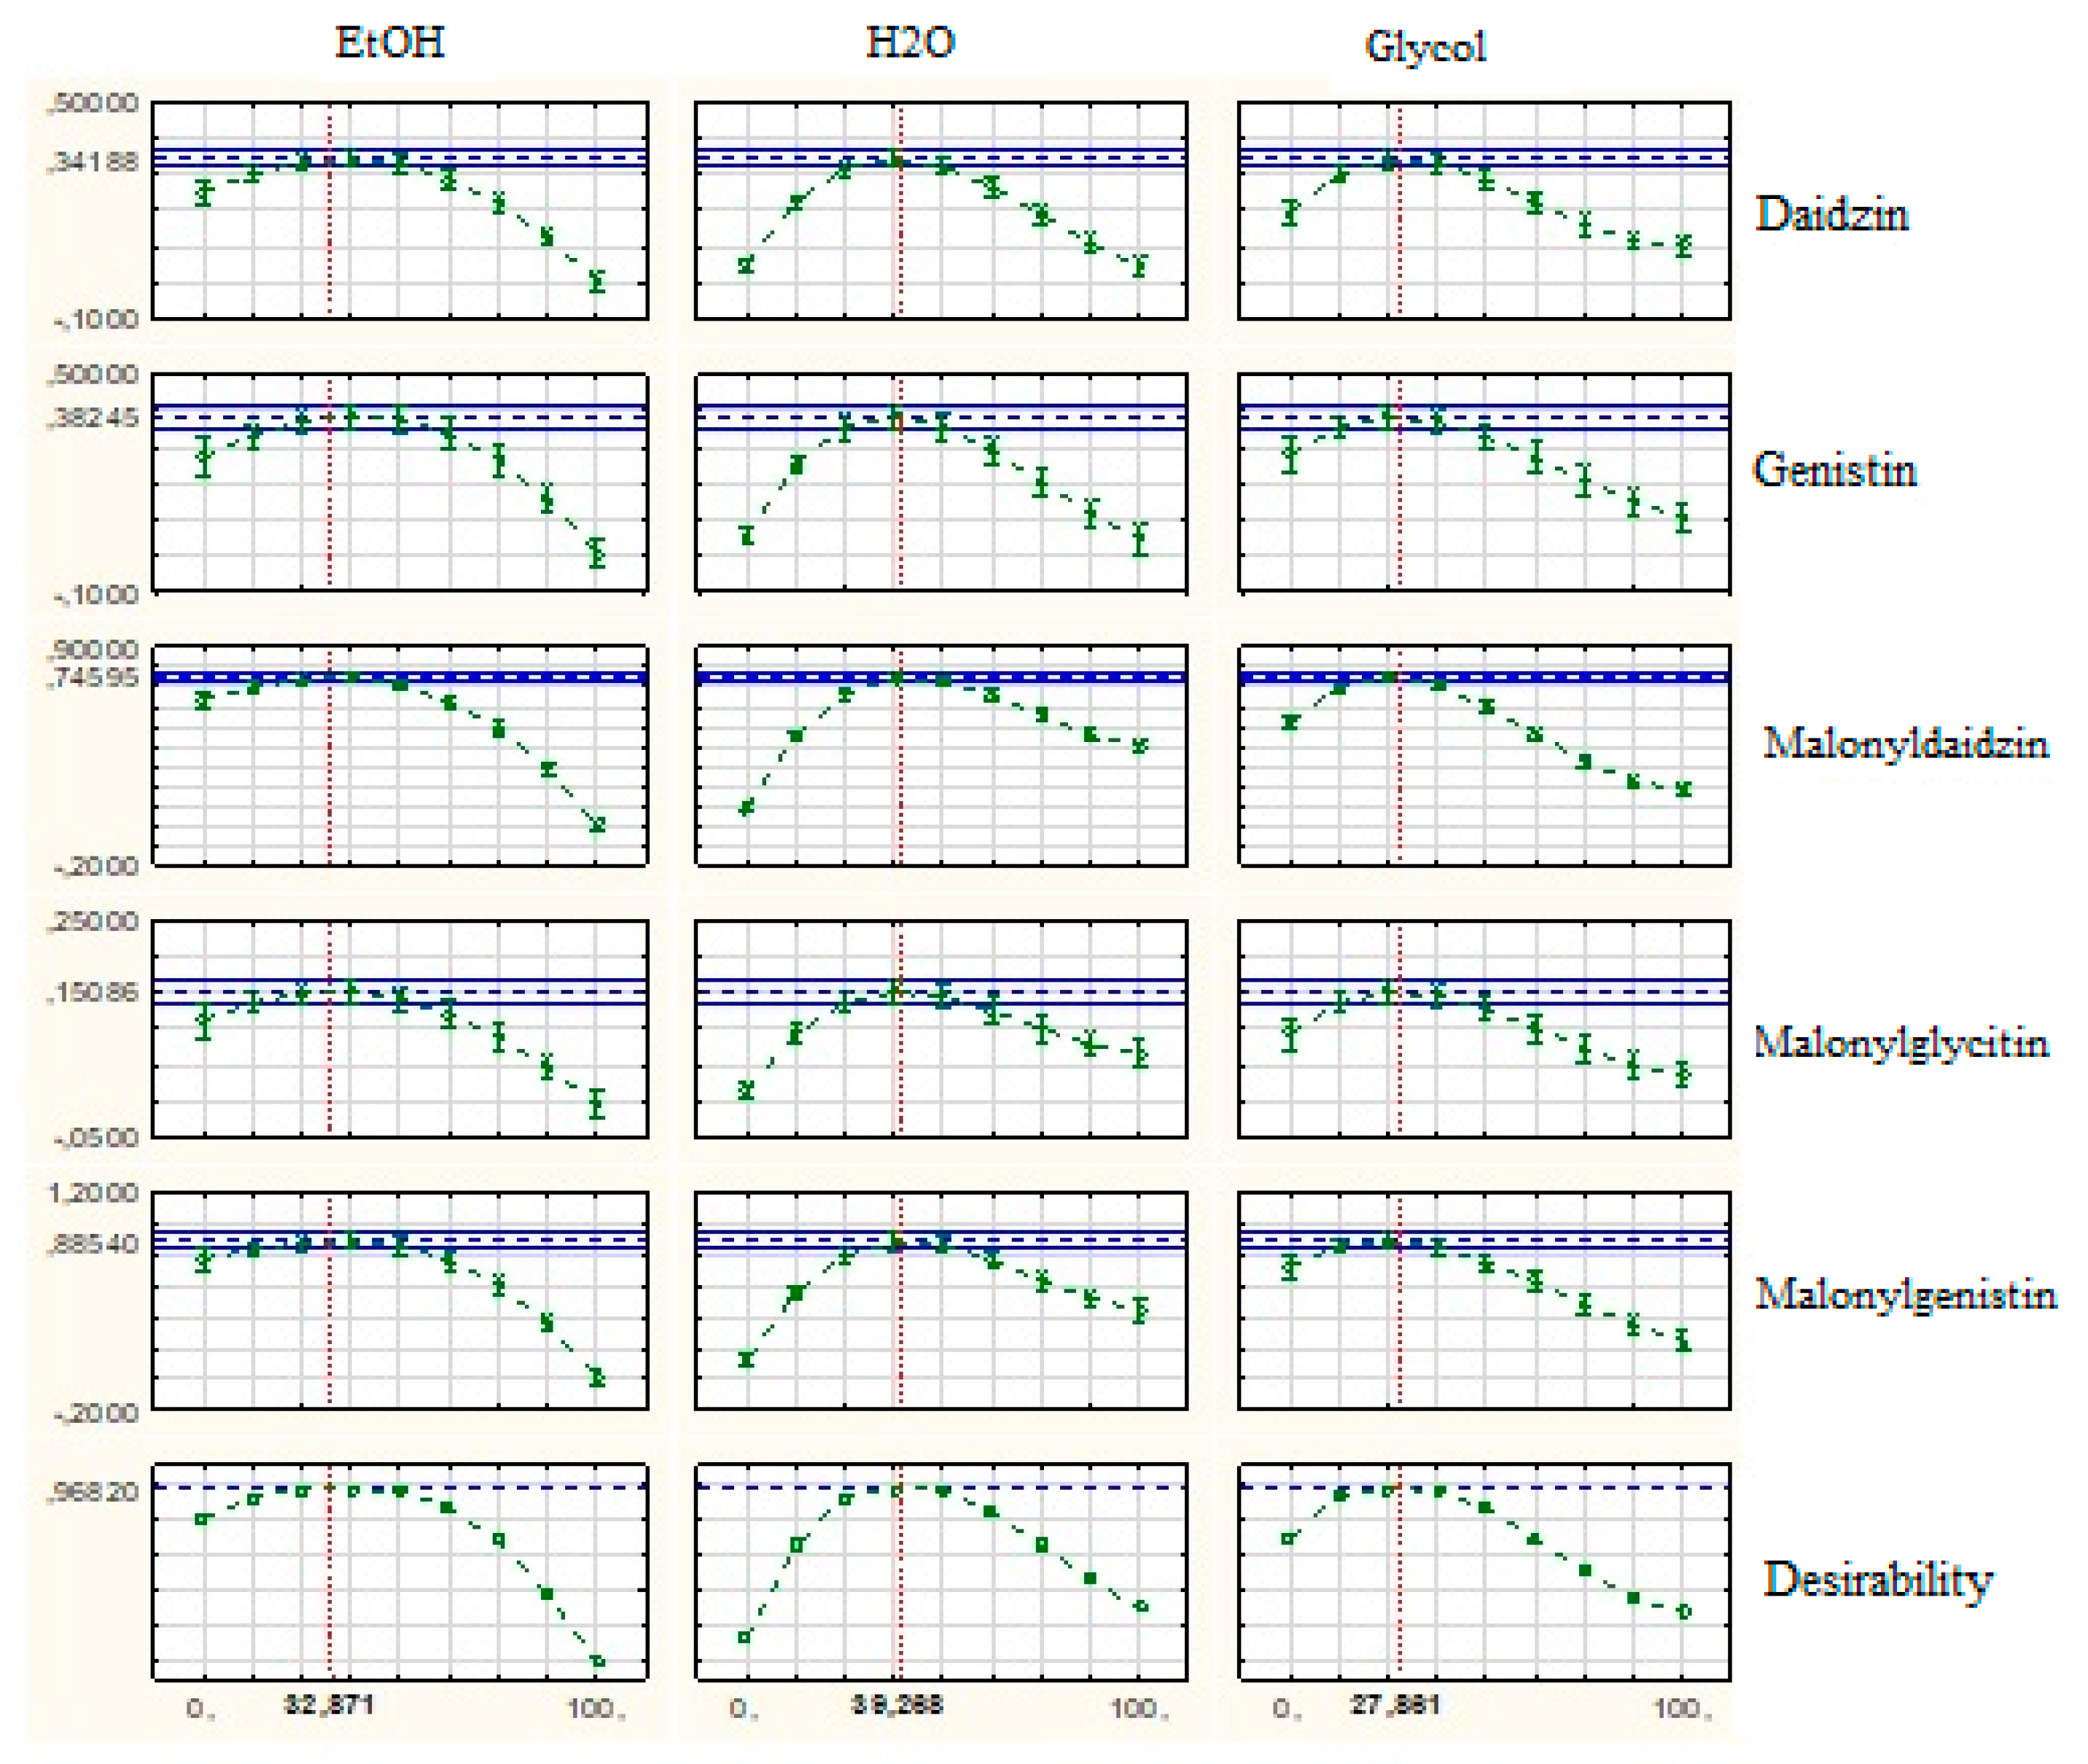The width and height of the screenshot is (2088, 1764).
Task: Click the ,15086 Malonylglycitin axis value
Action: [94, 992]
